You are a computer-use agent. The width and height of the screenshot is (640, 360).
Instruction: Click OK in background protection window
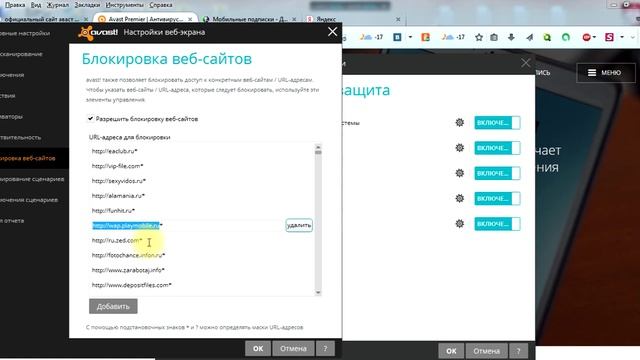coord(451,351)
